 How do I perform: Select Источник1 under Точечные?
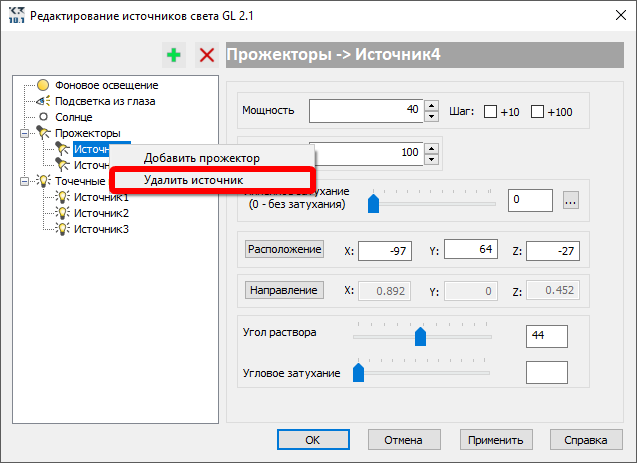[x=101, y=197]
